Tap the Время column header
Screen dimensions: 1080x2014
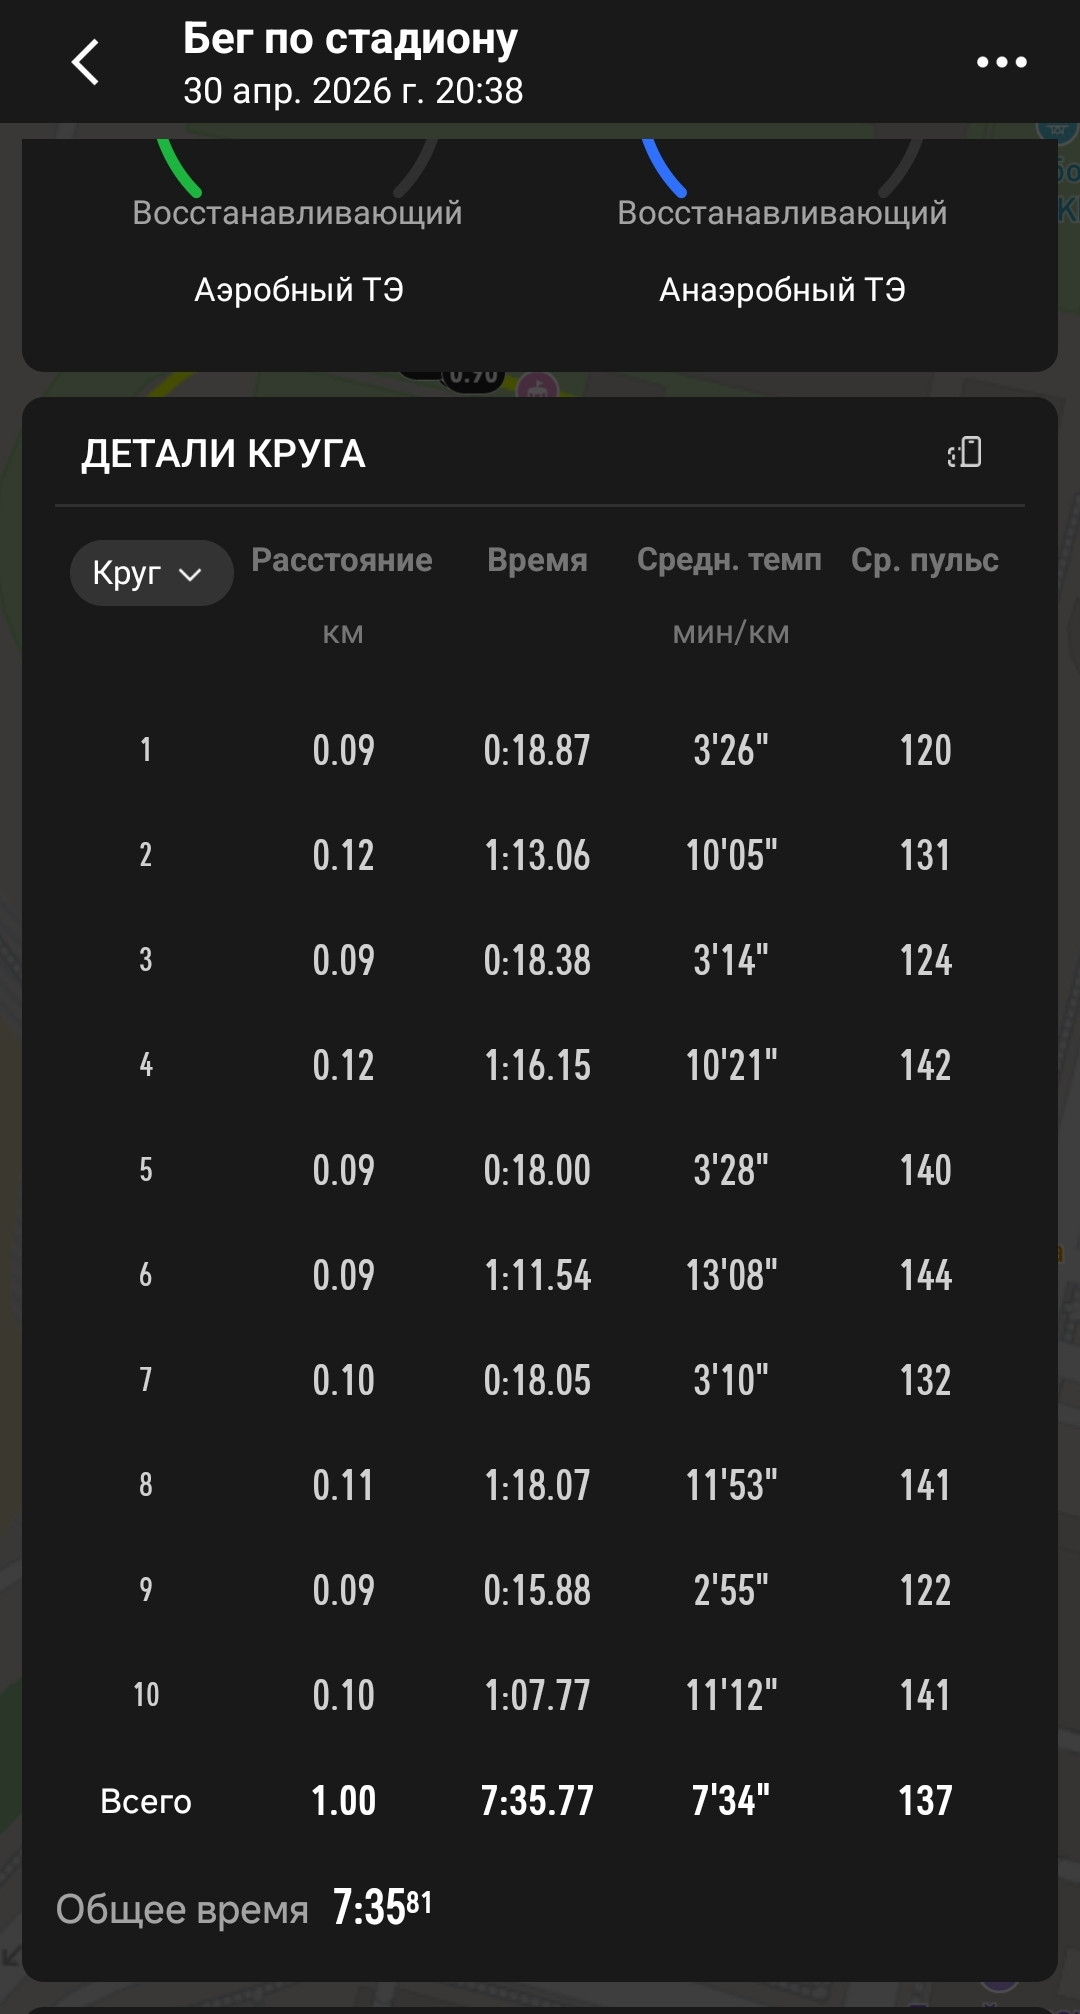click(x=537, y=560)
